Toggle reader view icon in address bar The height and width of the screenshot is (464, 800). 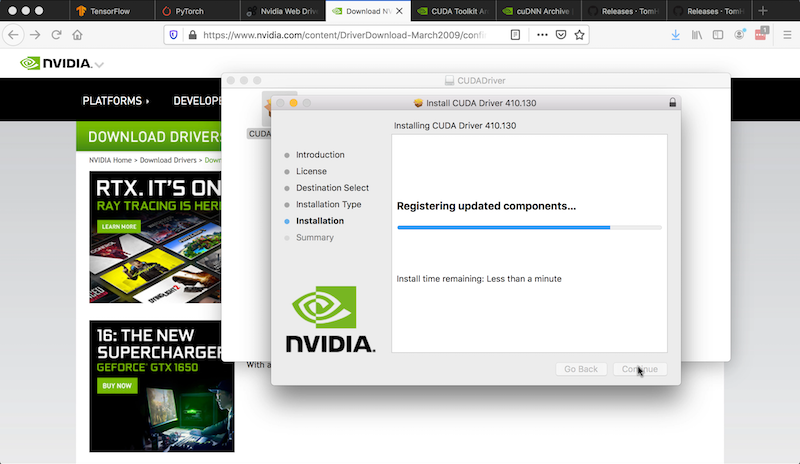point(515,35)
